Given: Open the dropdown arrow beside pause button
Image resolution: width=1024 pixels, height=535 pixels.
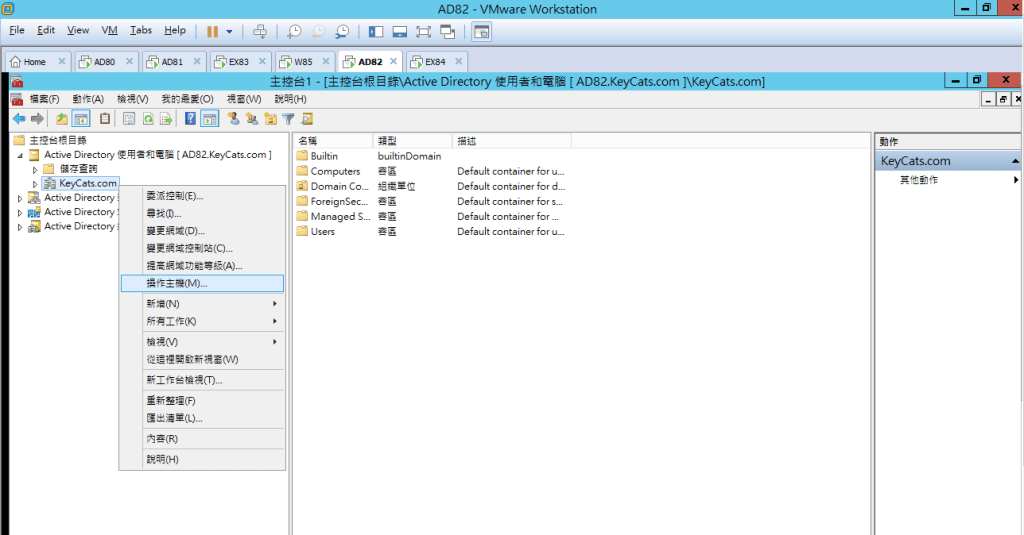Looking at the screenshot, I should (229, 31).
